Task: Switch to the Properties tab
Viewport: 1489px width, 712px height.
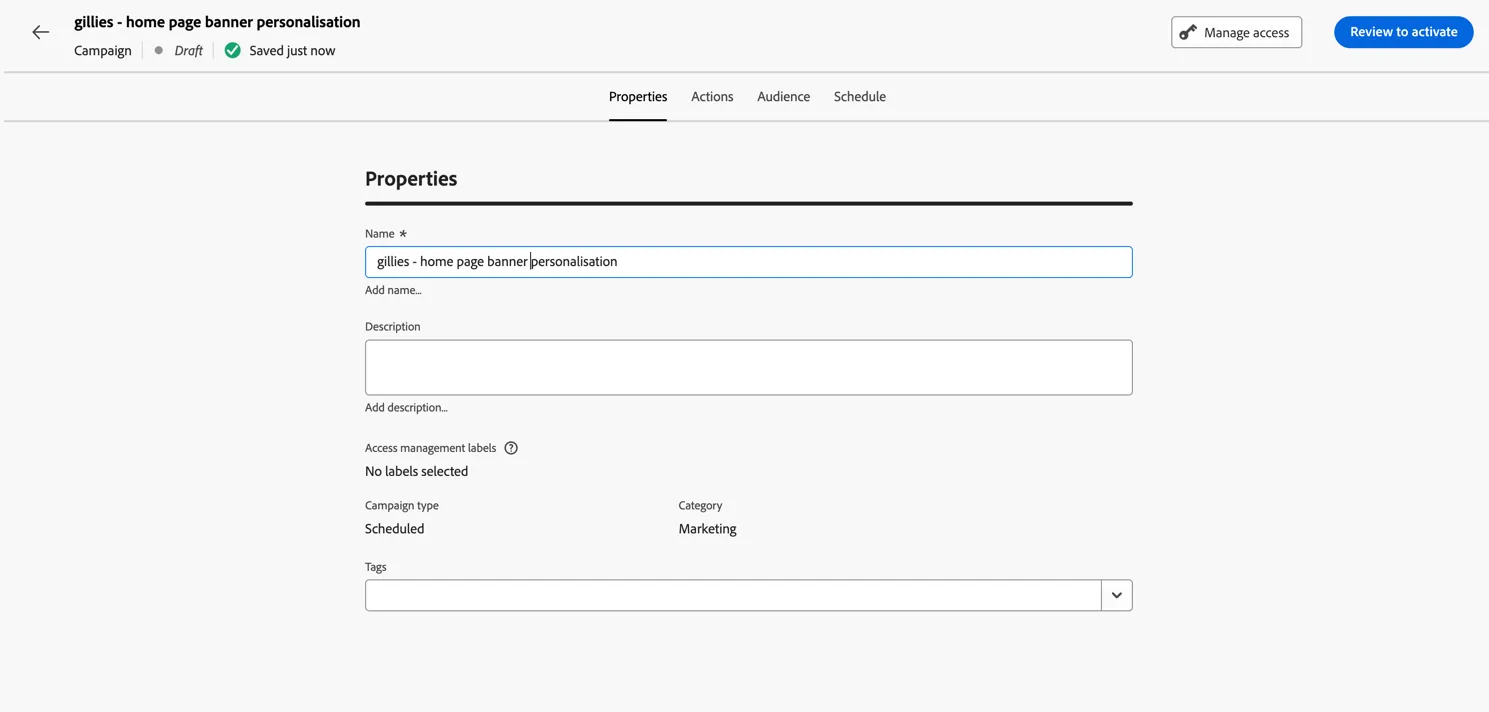Action: coord(638,97)
